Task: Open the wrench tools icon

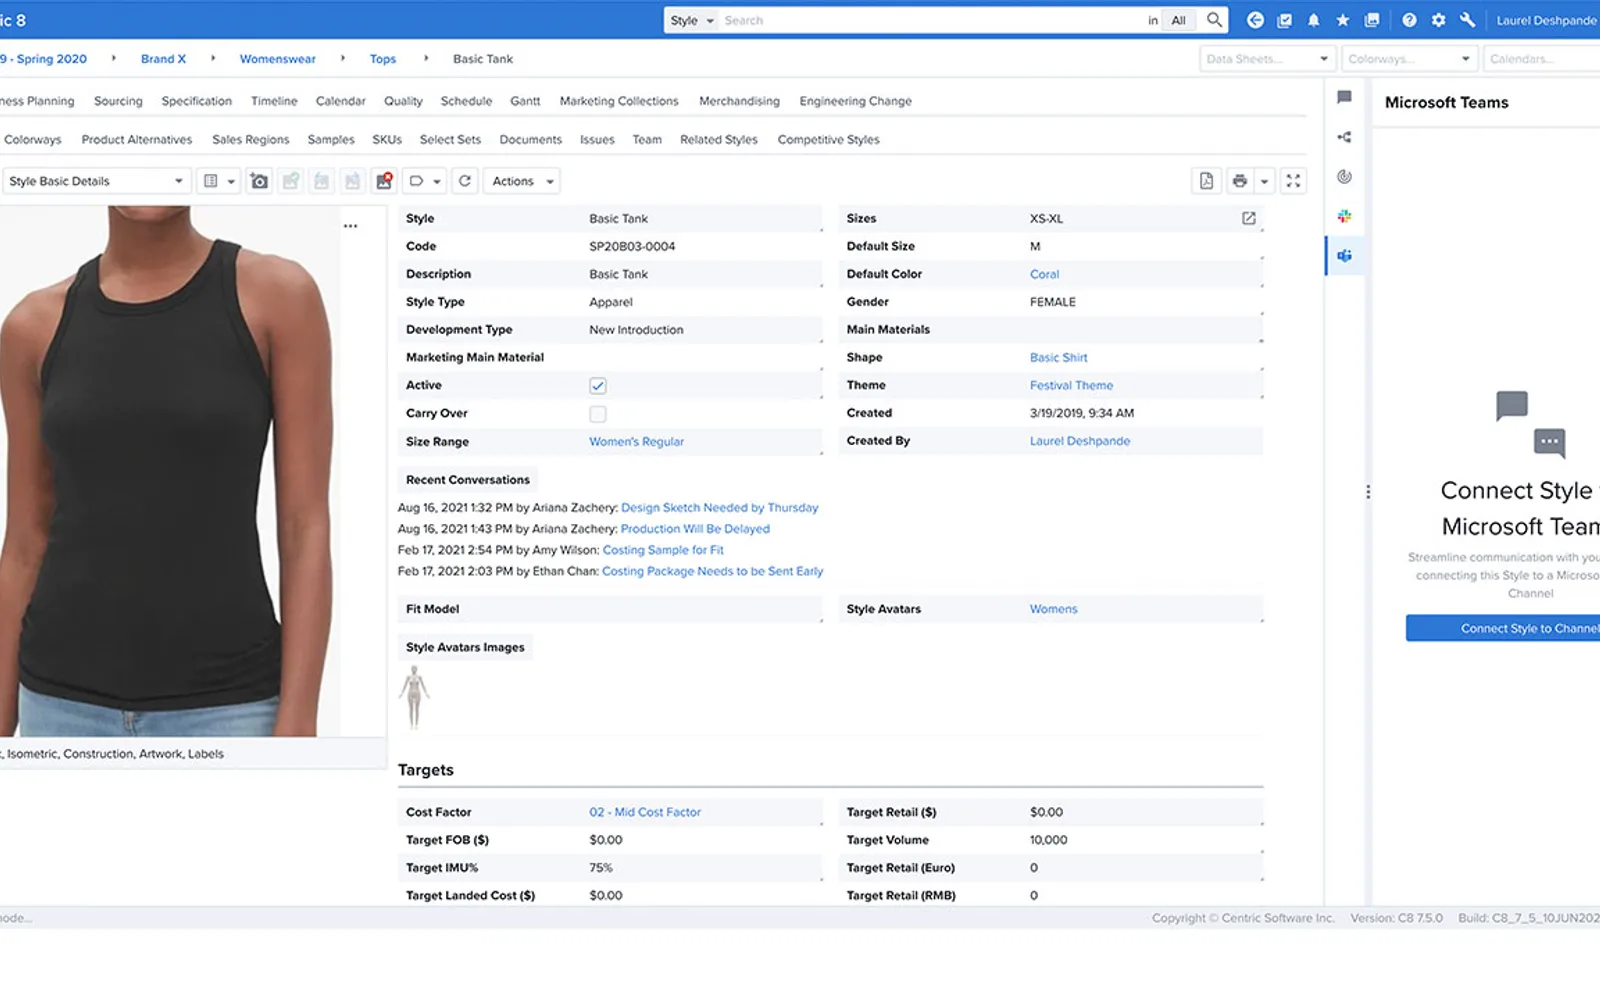Action: (x=1467, y=20)
